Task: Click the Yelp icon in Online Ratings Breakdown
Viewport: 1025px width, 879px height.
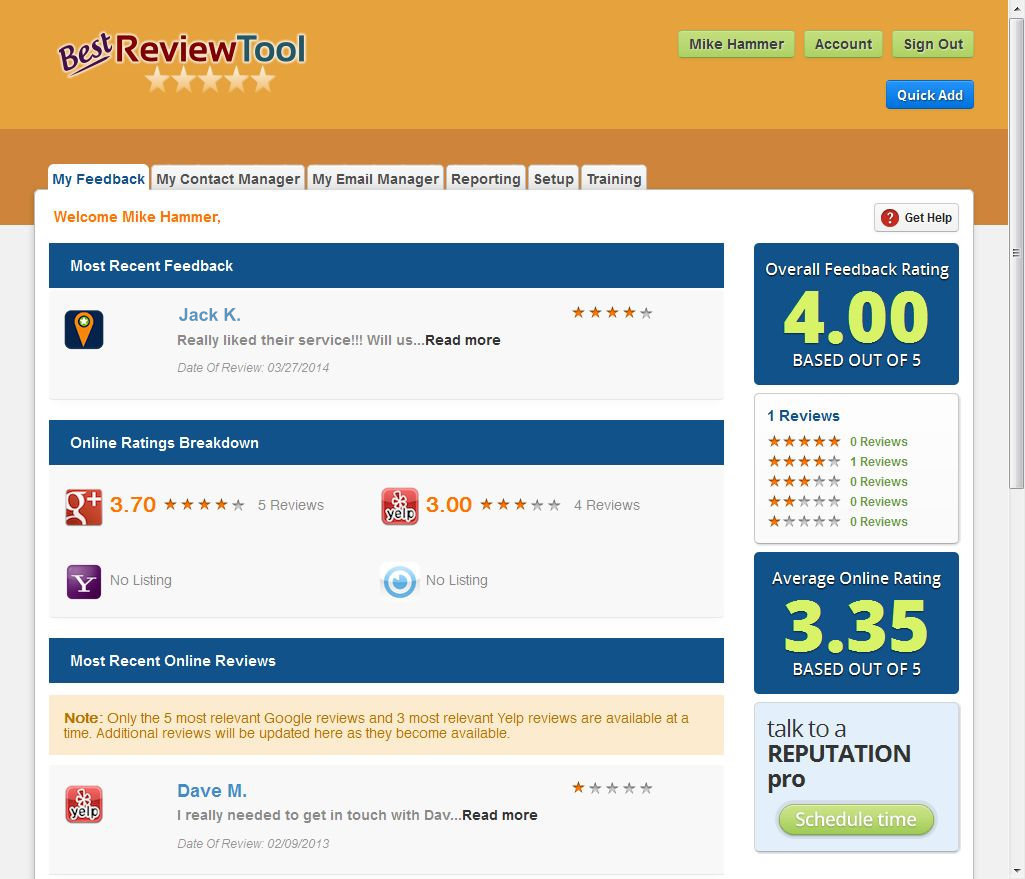Action: tap(400, 506)
